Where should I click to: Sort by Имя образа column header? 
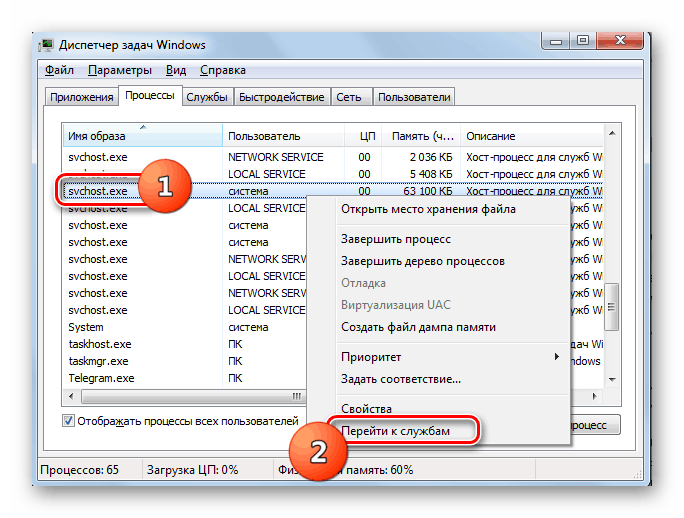pos(143,136)
